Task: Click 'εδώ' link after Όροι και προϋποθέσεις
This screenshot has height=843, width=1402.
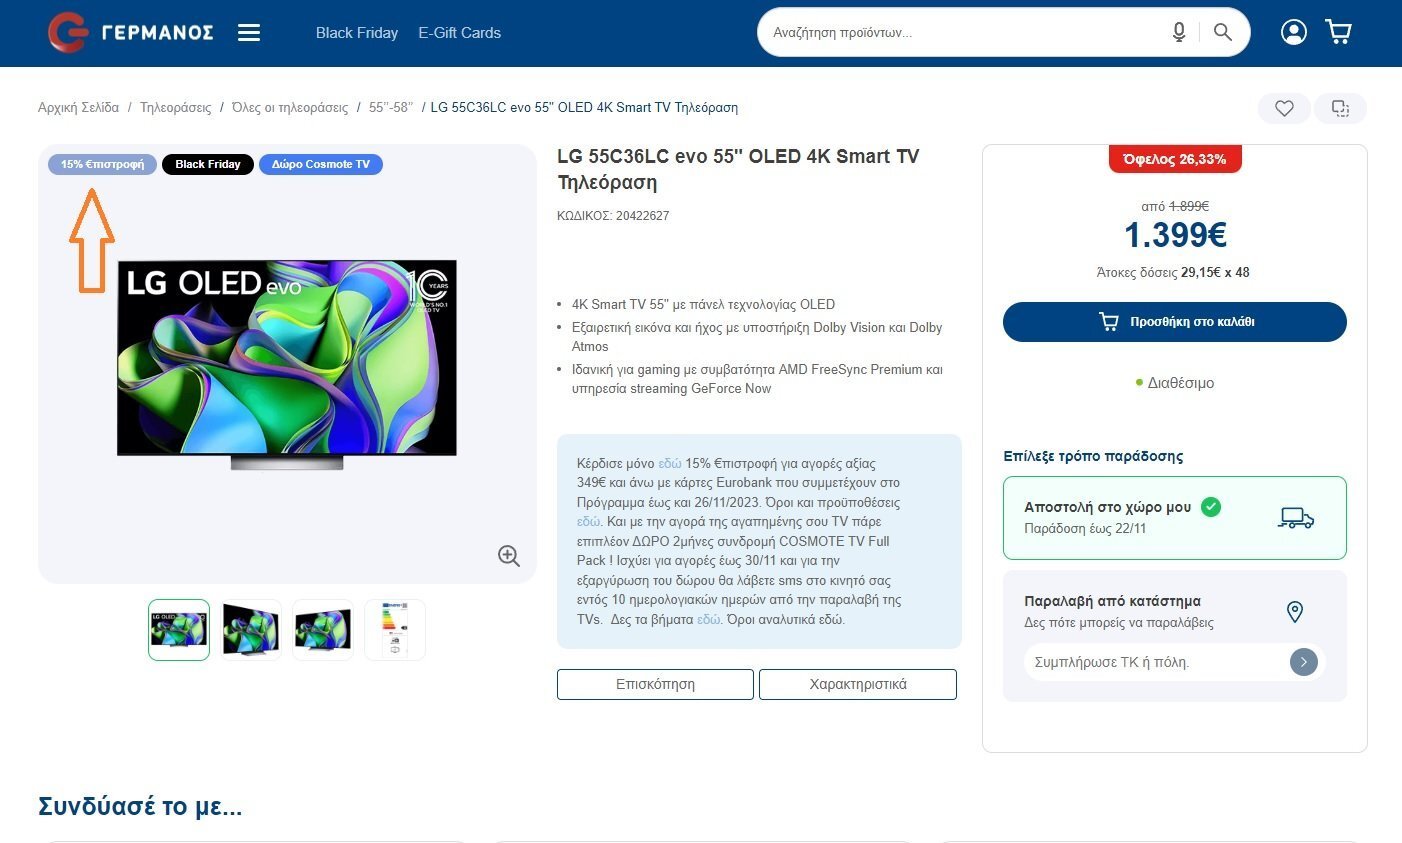Action: click(x=589, y=522)
